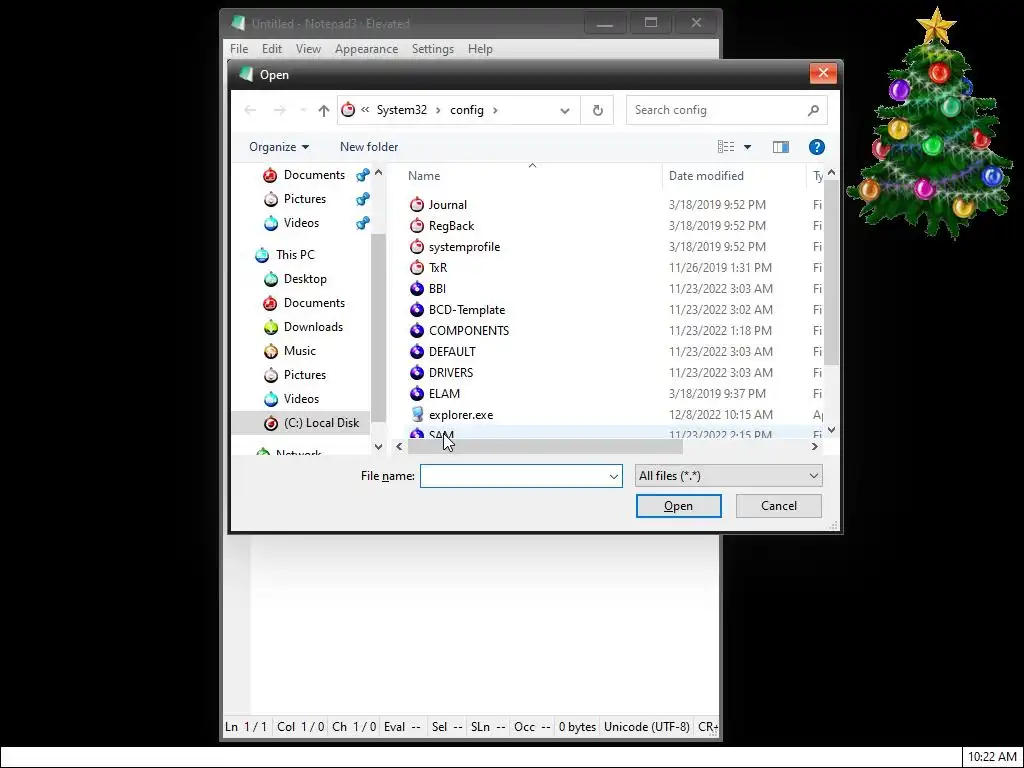Close the Open dialog
This screenshot has width=1024, height=768.
[x=823, y=73]
